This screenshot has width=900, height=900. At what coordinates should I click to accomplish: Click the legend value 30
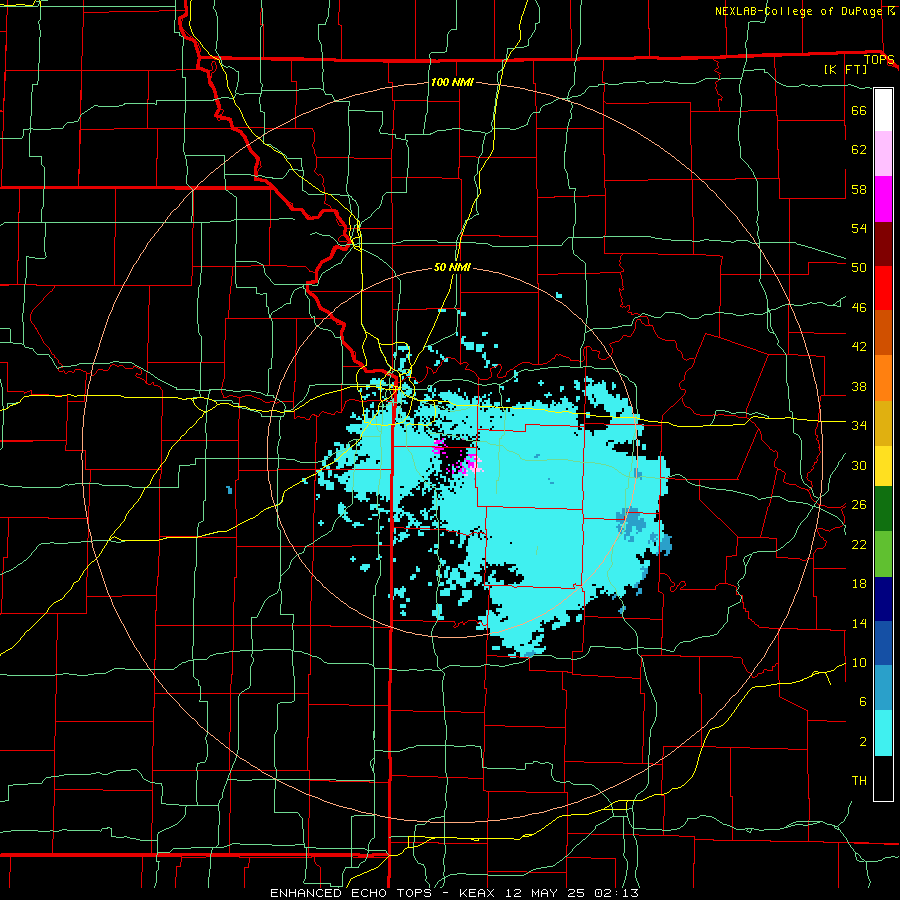(859, 465)
